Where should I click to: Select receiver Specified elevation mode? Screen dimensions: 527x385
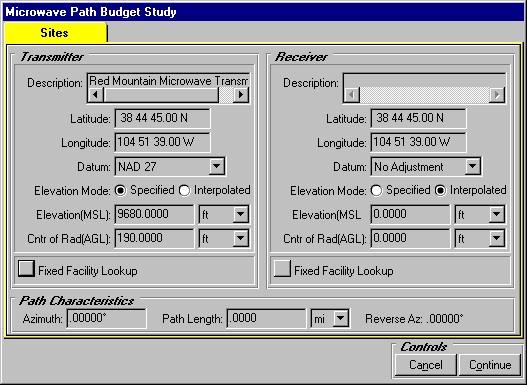pyautogui.click(x=376, y=190)
